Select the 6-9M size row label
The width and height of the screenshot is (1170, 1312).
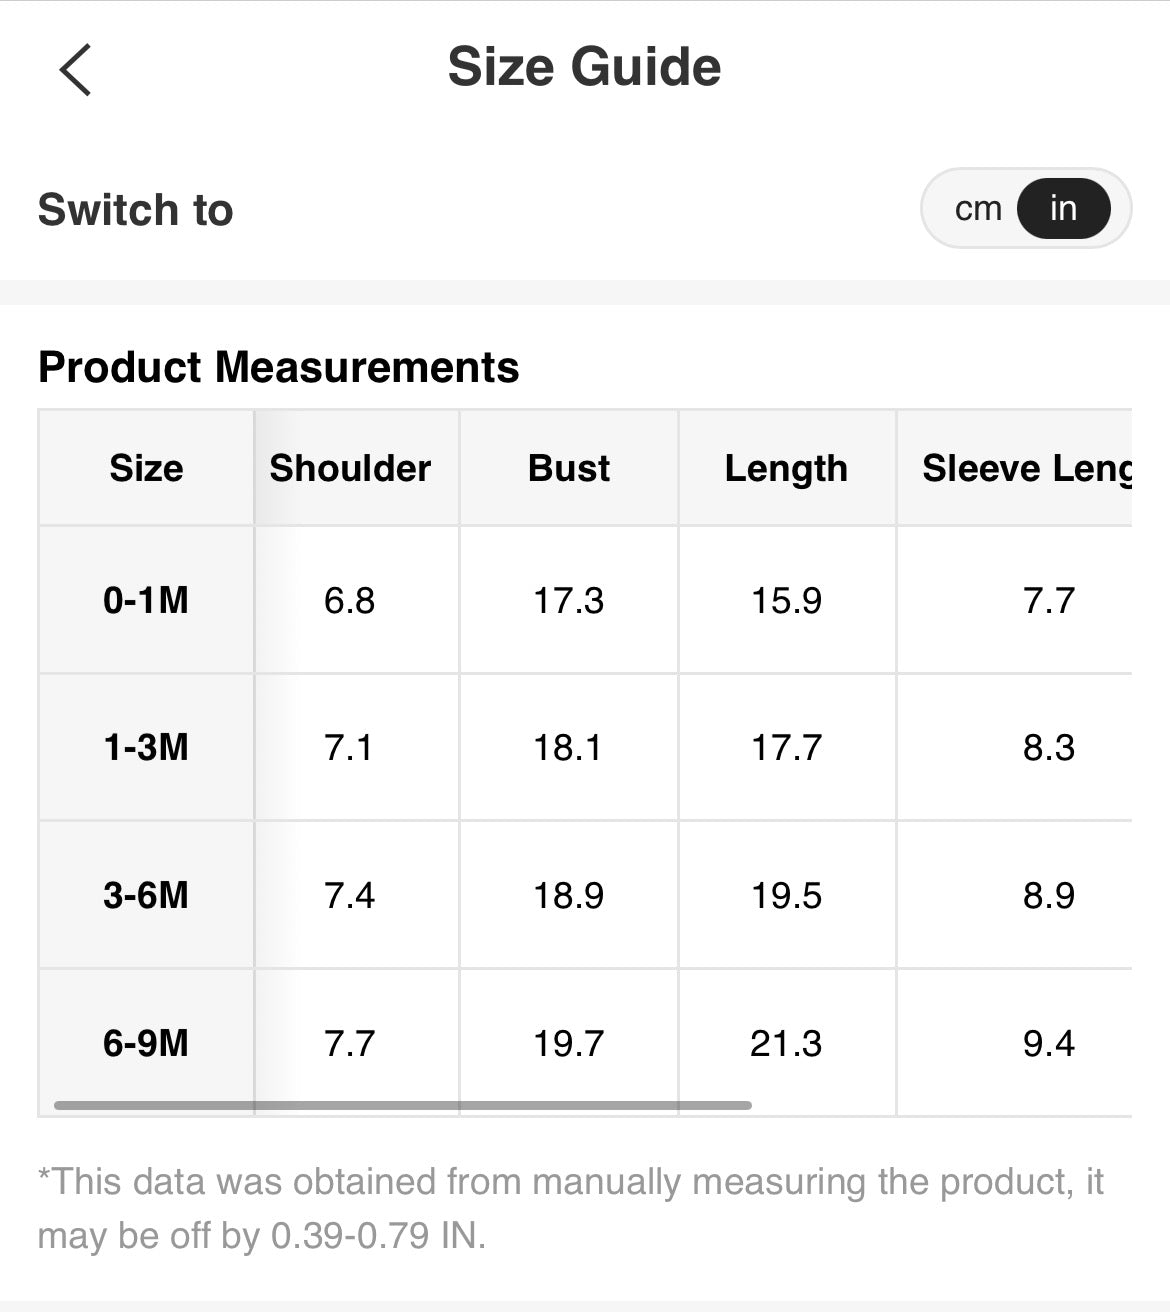tap(146, 1043)
